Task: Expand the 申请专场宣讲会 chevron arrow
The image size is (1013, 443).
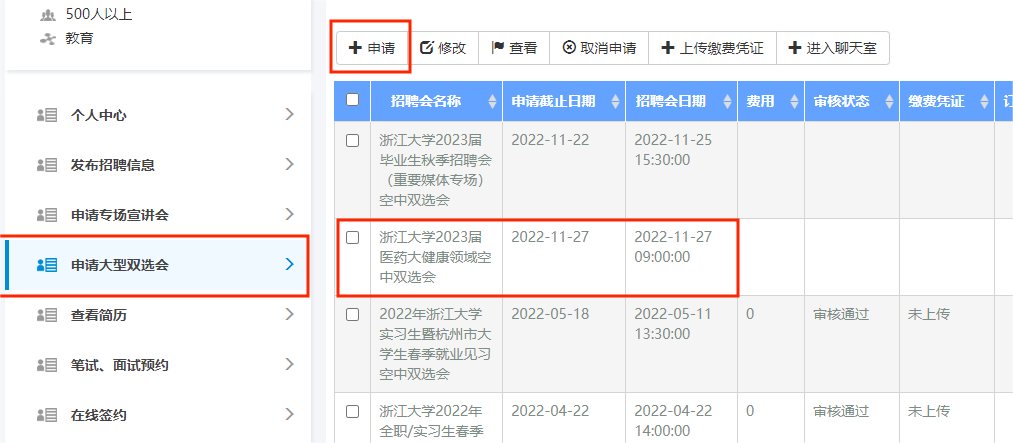Action: tap(289, 214)
